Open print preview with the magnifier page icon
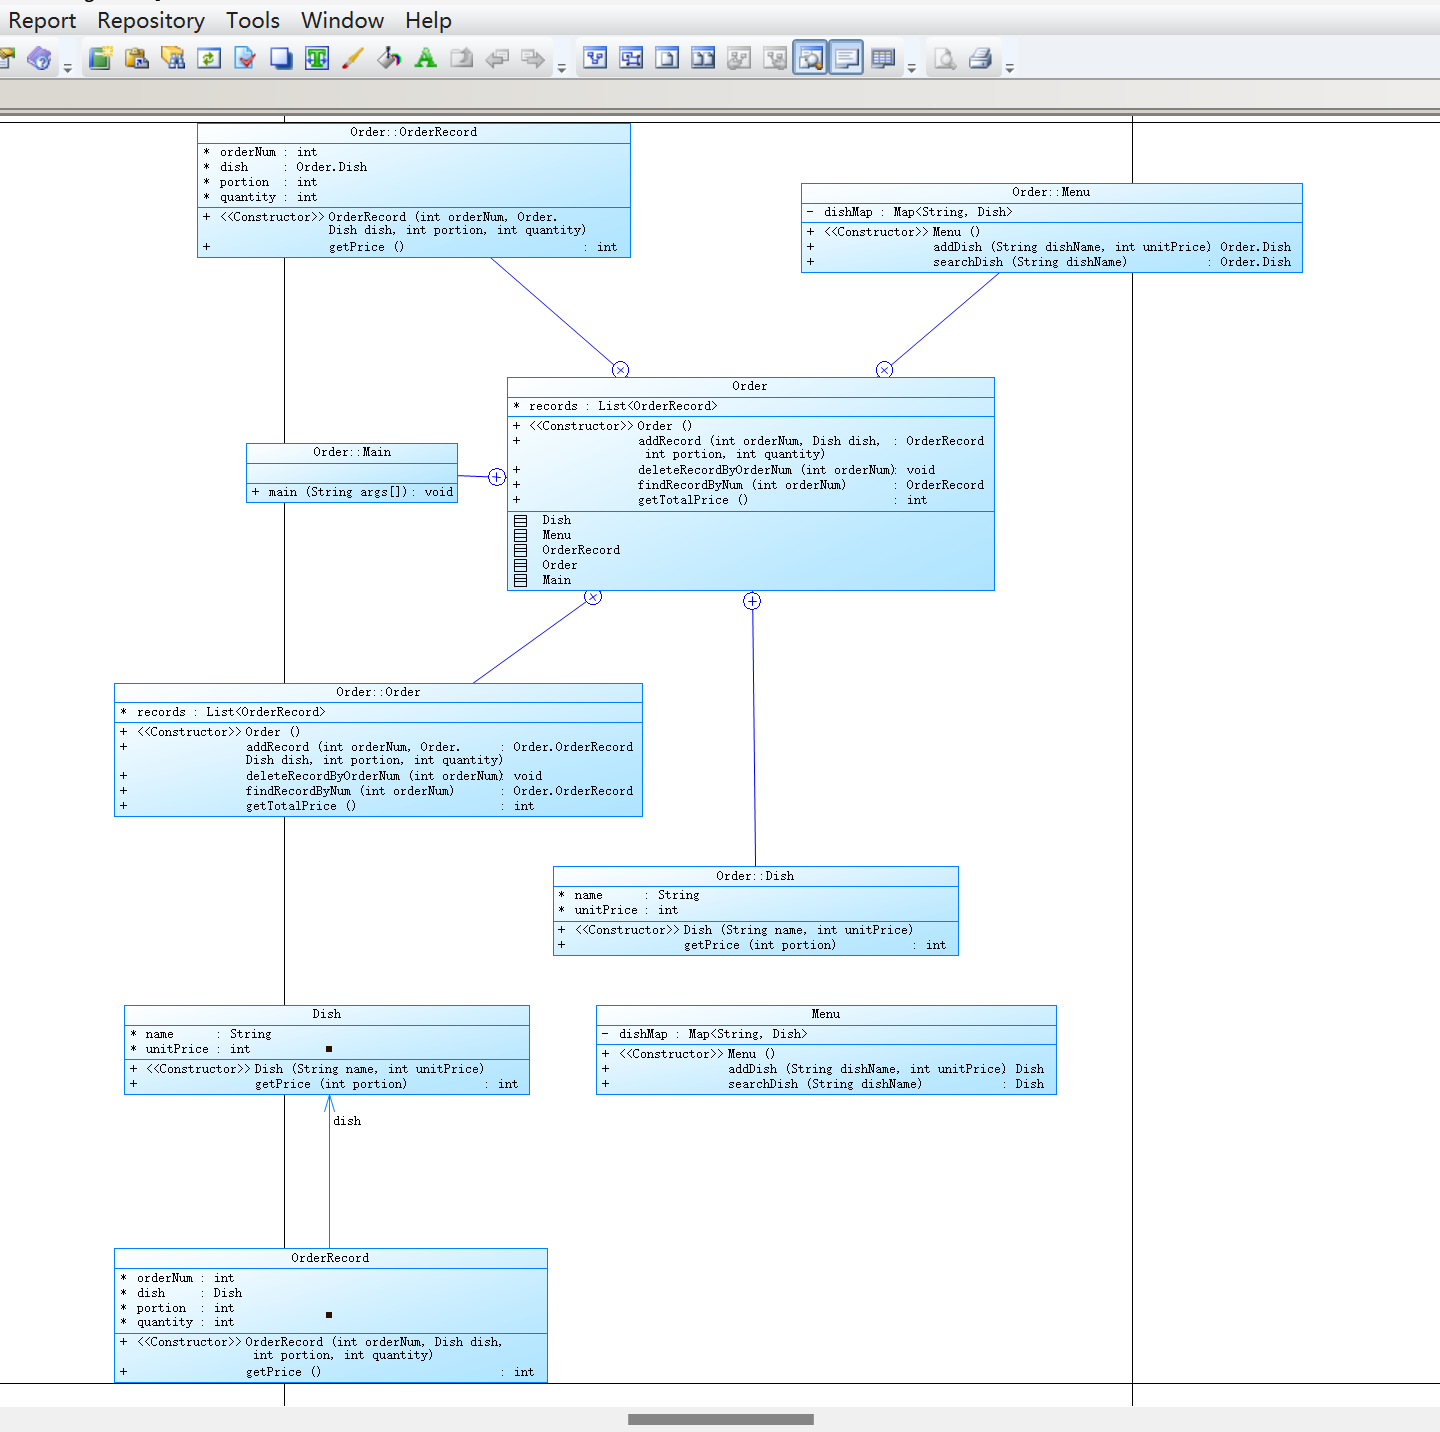The width and height of the screenshot is (1440, 1432). tap(944, 59)
